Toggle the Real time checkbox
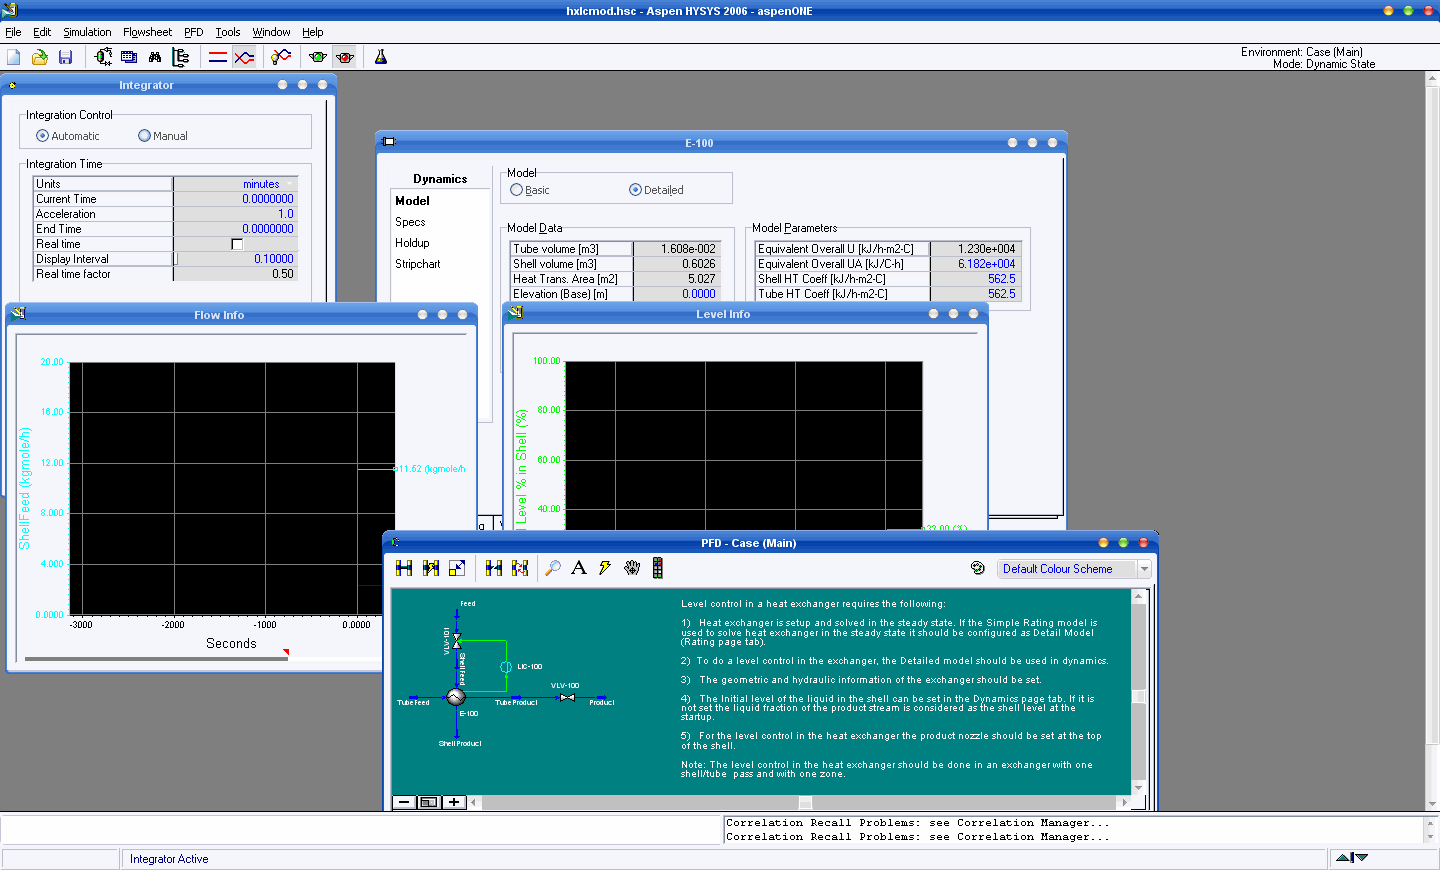This screenshot has height=870, width=1440. (x=237, y=244)
